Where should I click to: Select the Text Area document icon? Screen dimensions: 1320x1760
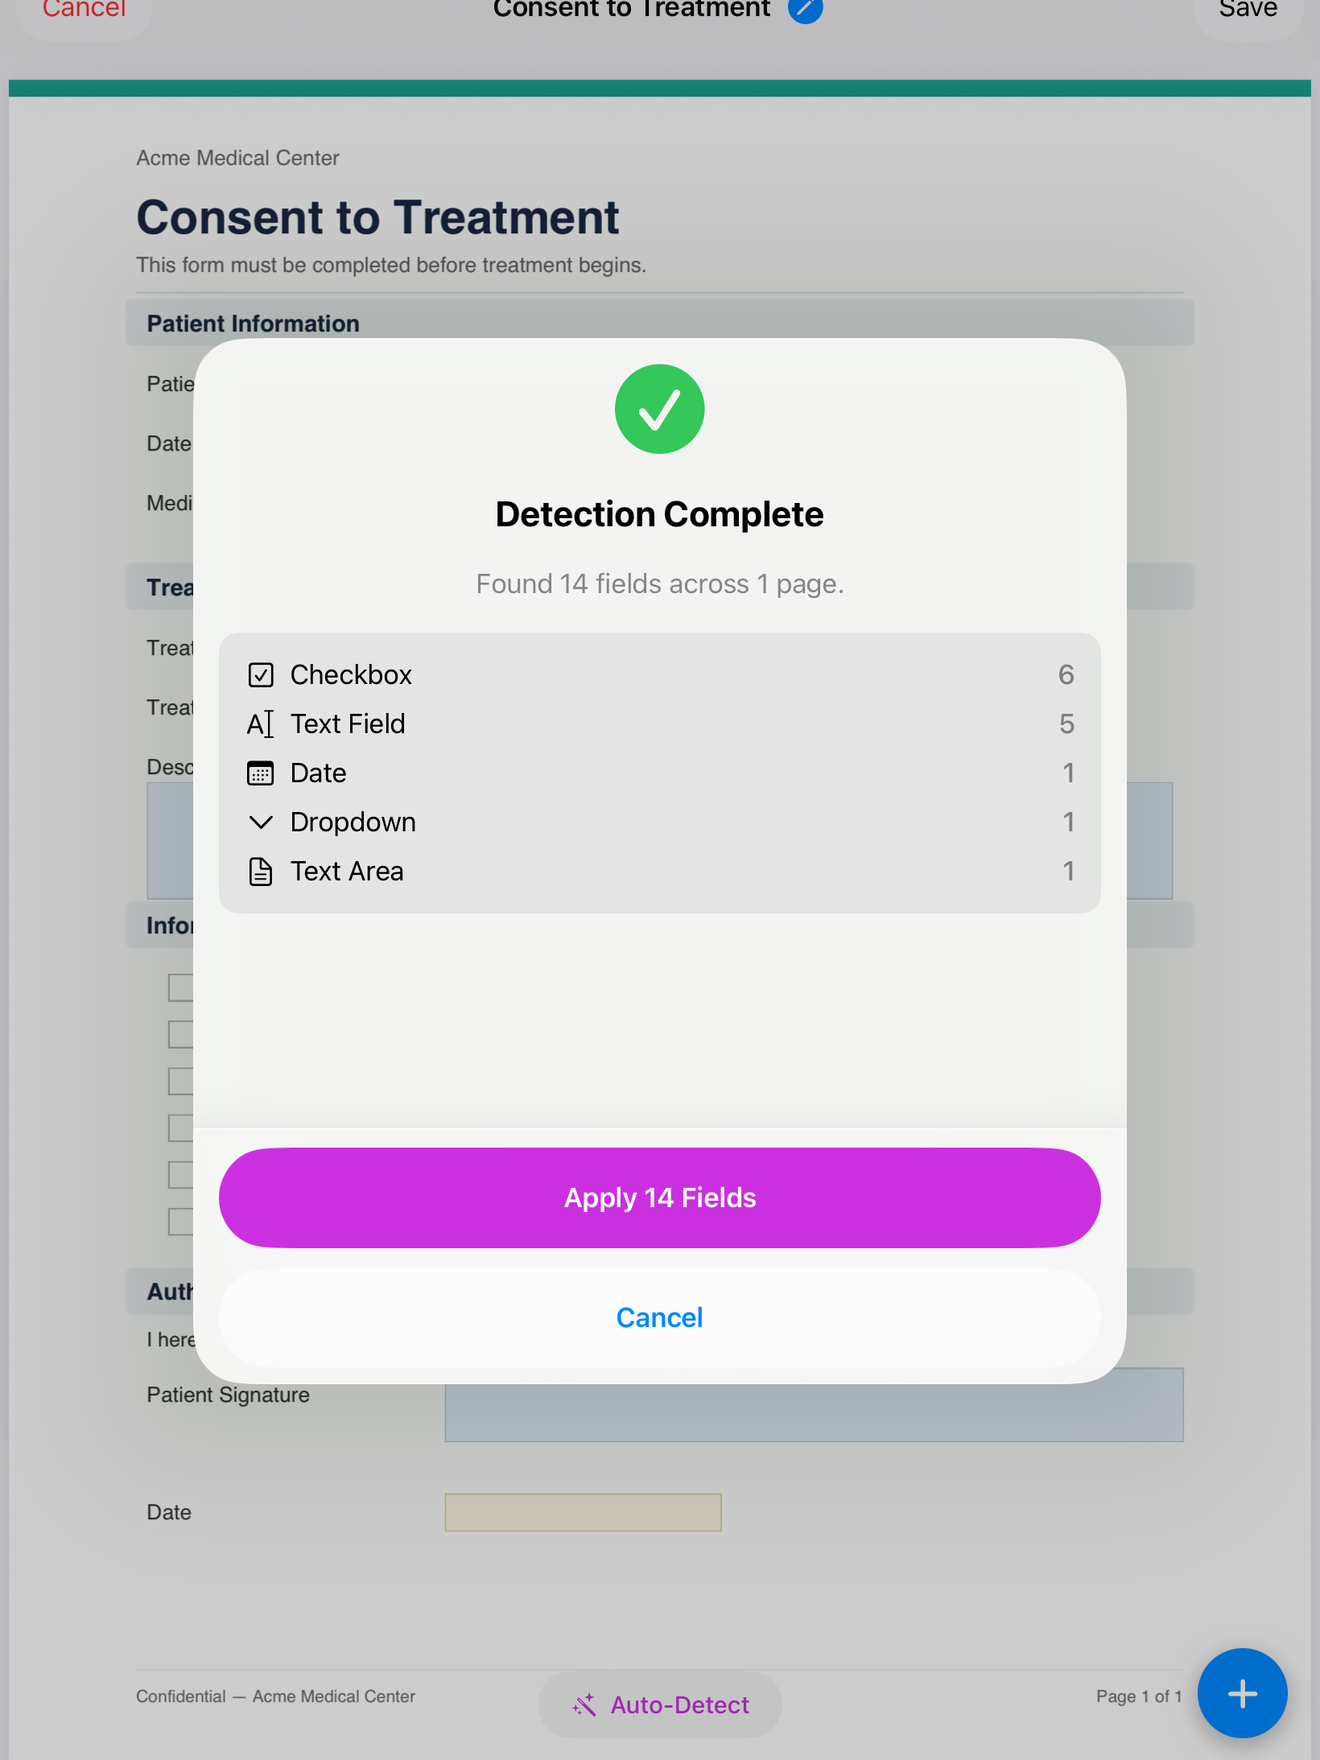tap(260, 871)
